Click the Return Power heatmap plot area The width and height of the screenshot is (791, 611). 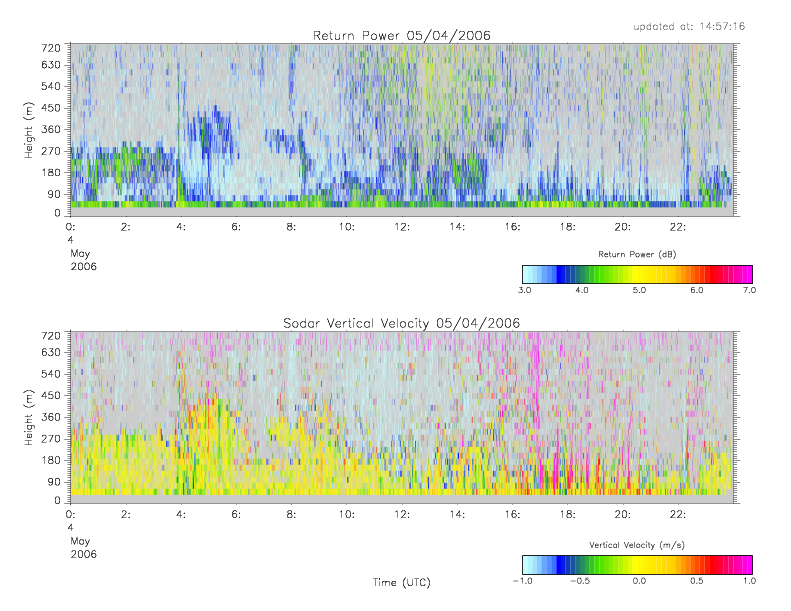click(x=402, y=130)
